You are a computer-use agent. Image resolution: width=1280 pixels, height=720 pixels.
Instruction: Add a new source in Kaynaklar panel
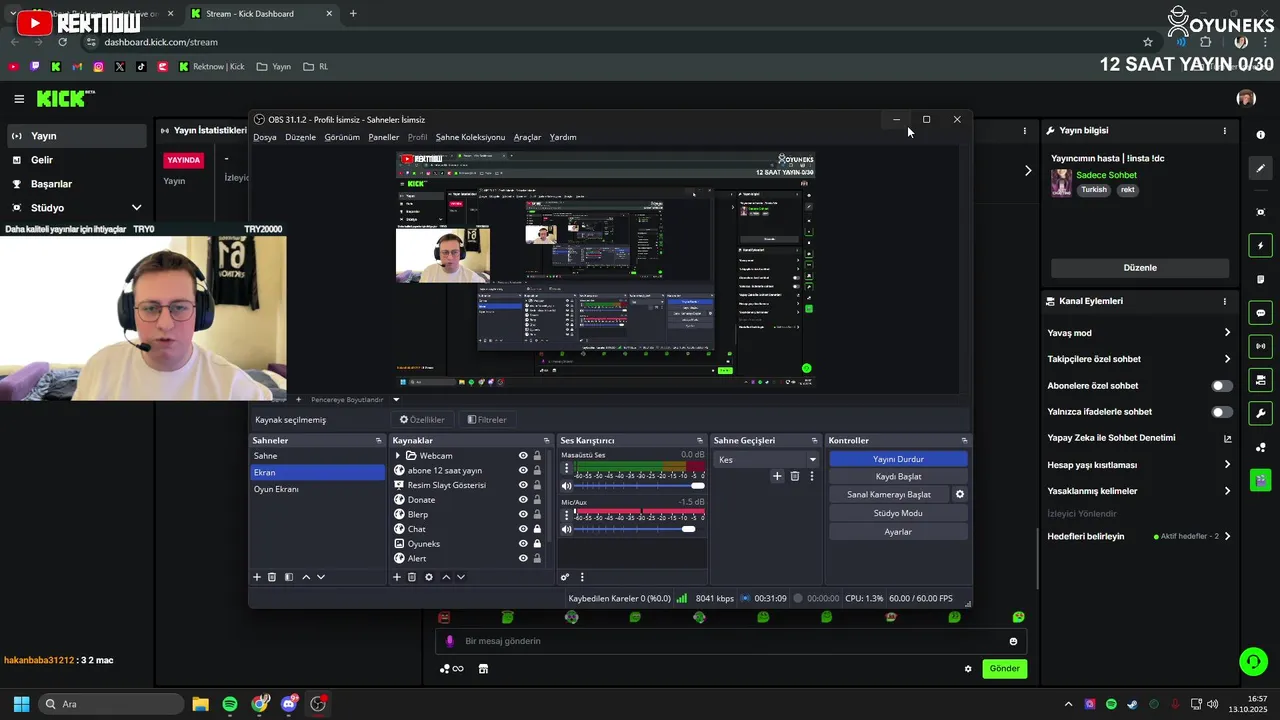pos(397,577)
